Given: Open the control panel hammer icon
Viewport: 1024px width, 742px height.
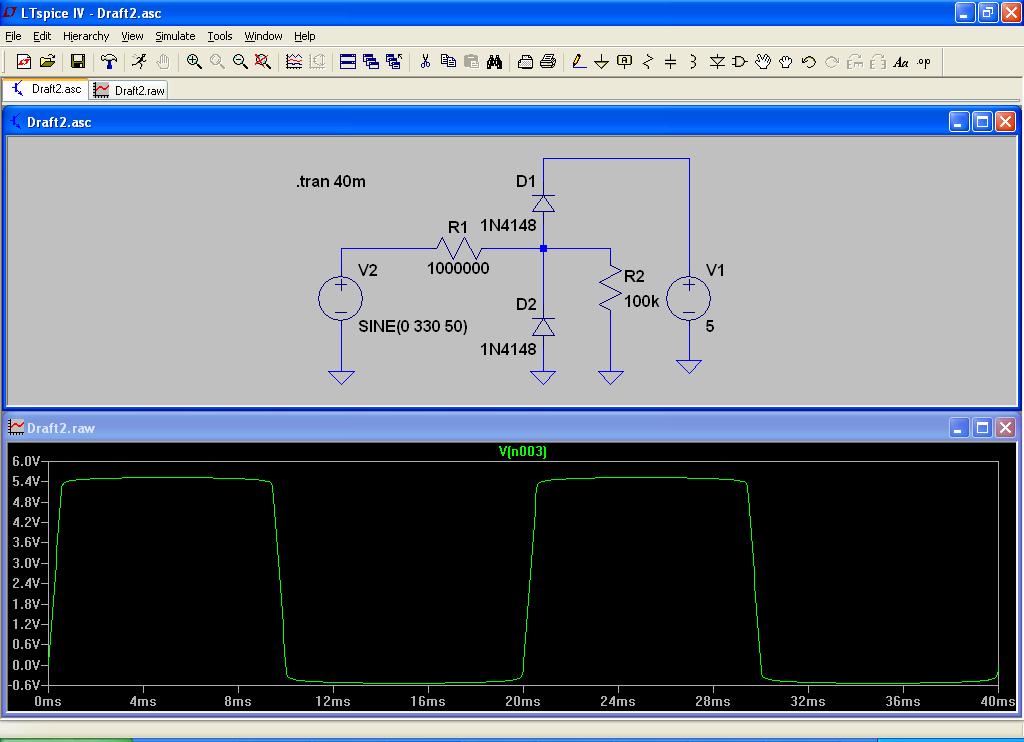Looking at the screenshot, I should coord(108,61).
